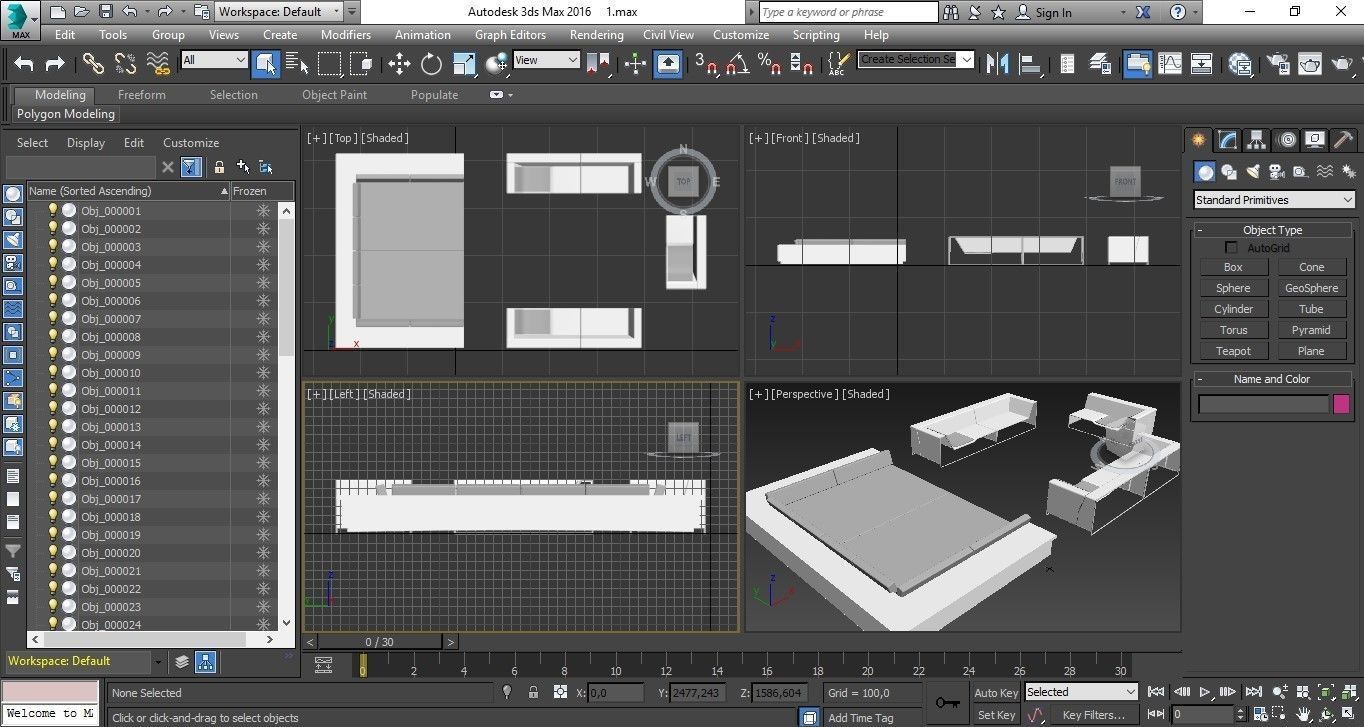Open the Selection Filter 'All' dropdown
1364x727 pixels.
click(214, 60)
